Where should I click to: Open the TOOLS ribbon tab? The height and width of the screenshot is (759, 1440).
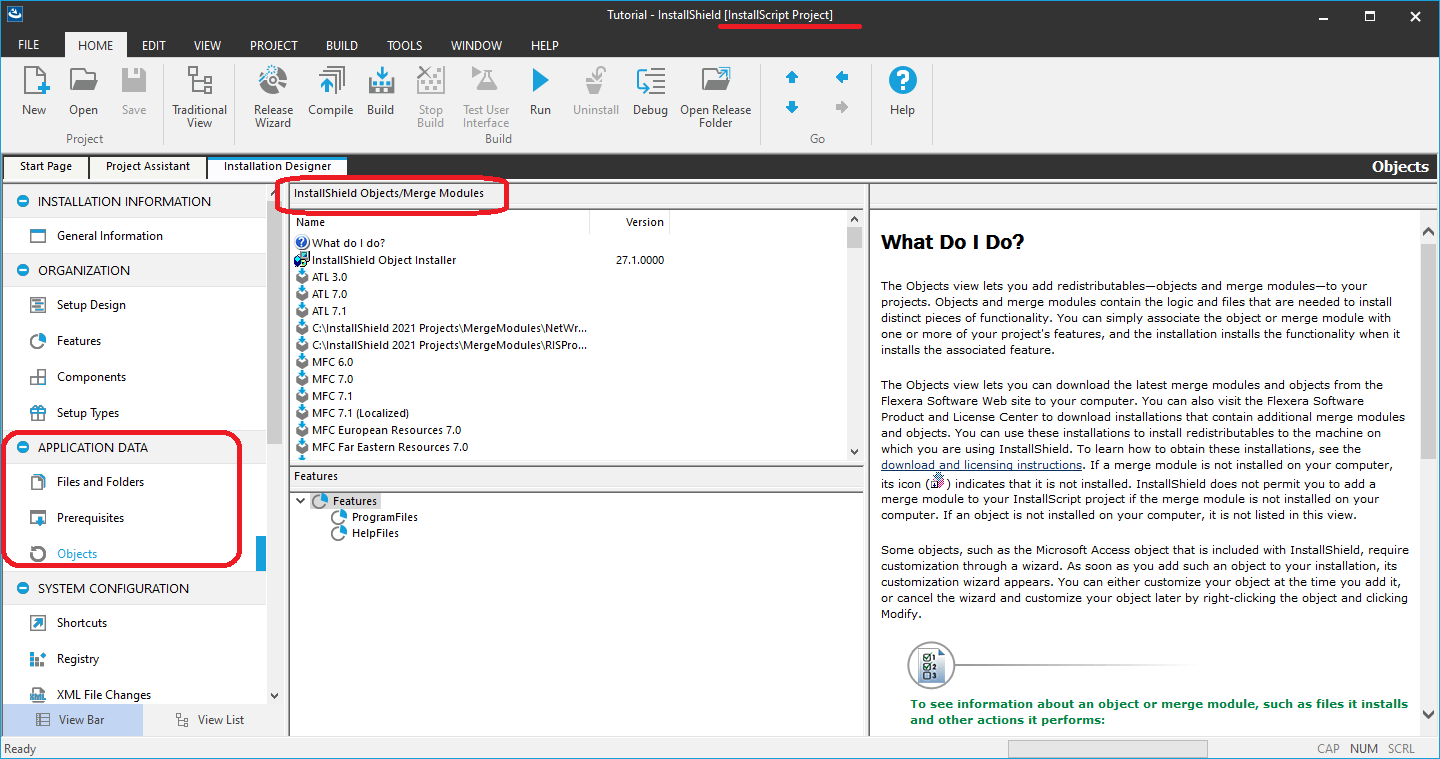(405, 45)
